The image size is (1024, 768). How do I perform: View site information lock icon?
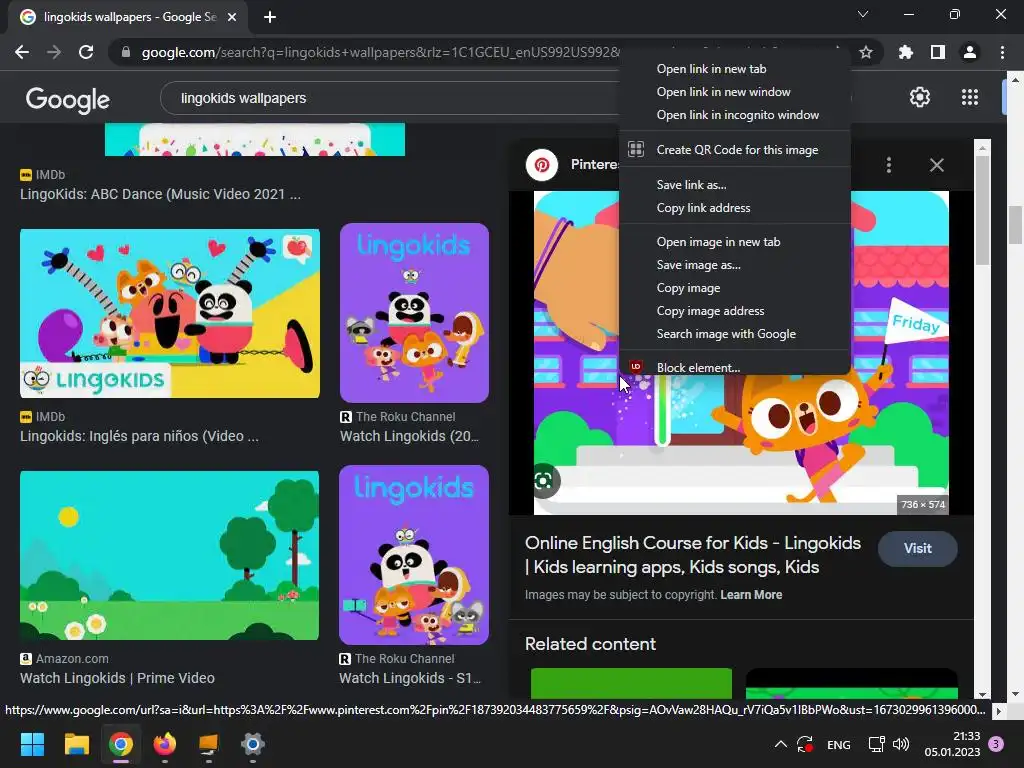(x=125, y=52)
